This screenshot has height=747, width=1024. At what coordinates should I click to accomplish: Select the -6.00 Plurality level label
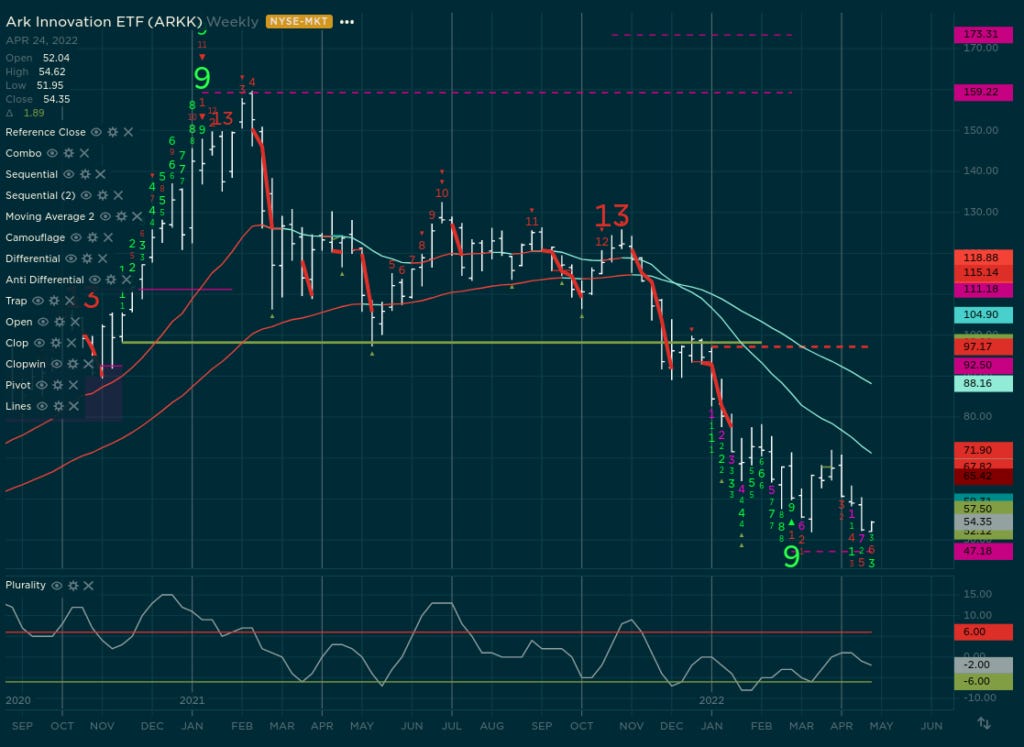pyautogui.click(x=983, y=681)
